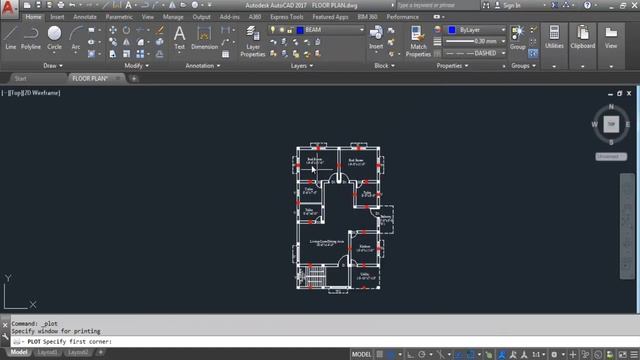The height and width of the screenshot is (360, 640).
Task: Select the Line tool
Action: click(x=10, y=38)
